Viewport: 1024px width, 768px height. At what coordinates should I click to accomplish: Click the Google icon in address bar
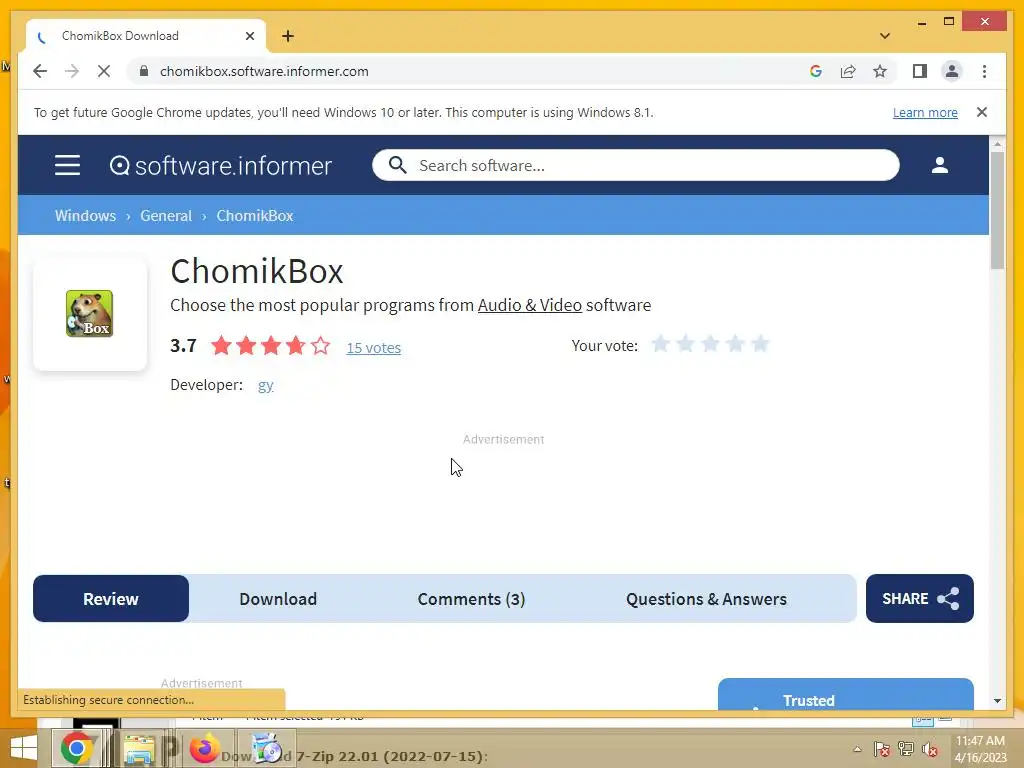(x=816, y=71)
